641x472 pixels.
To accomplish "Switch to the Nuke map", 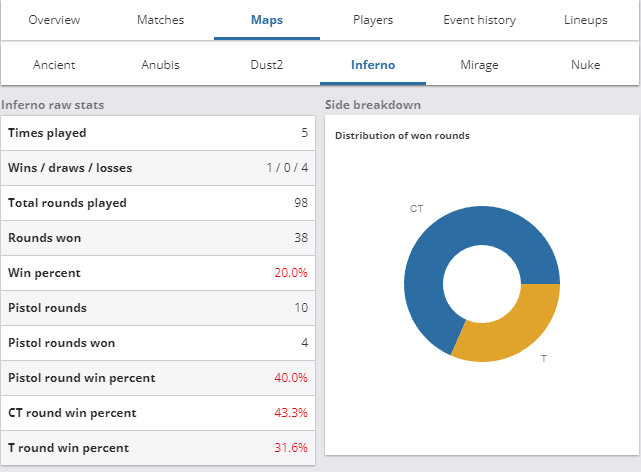I will (585, 65).
